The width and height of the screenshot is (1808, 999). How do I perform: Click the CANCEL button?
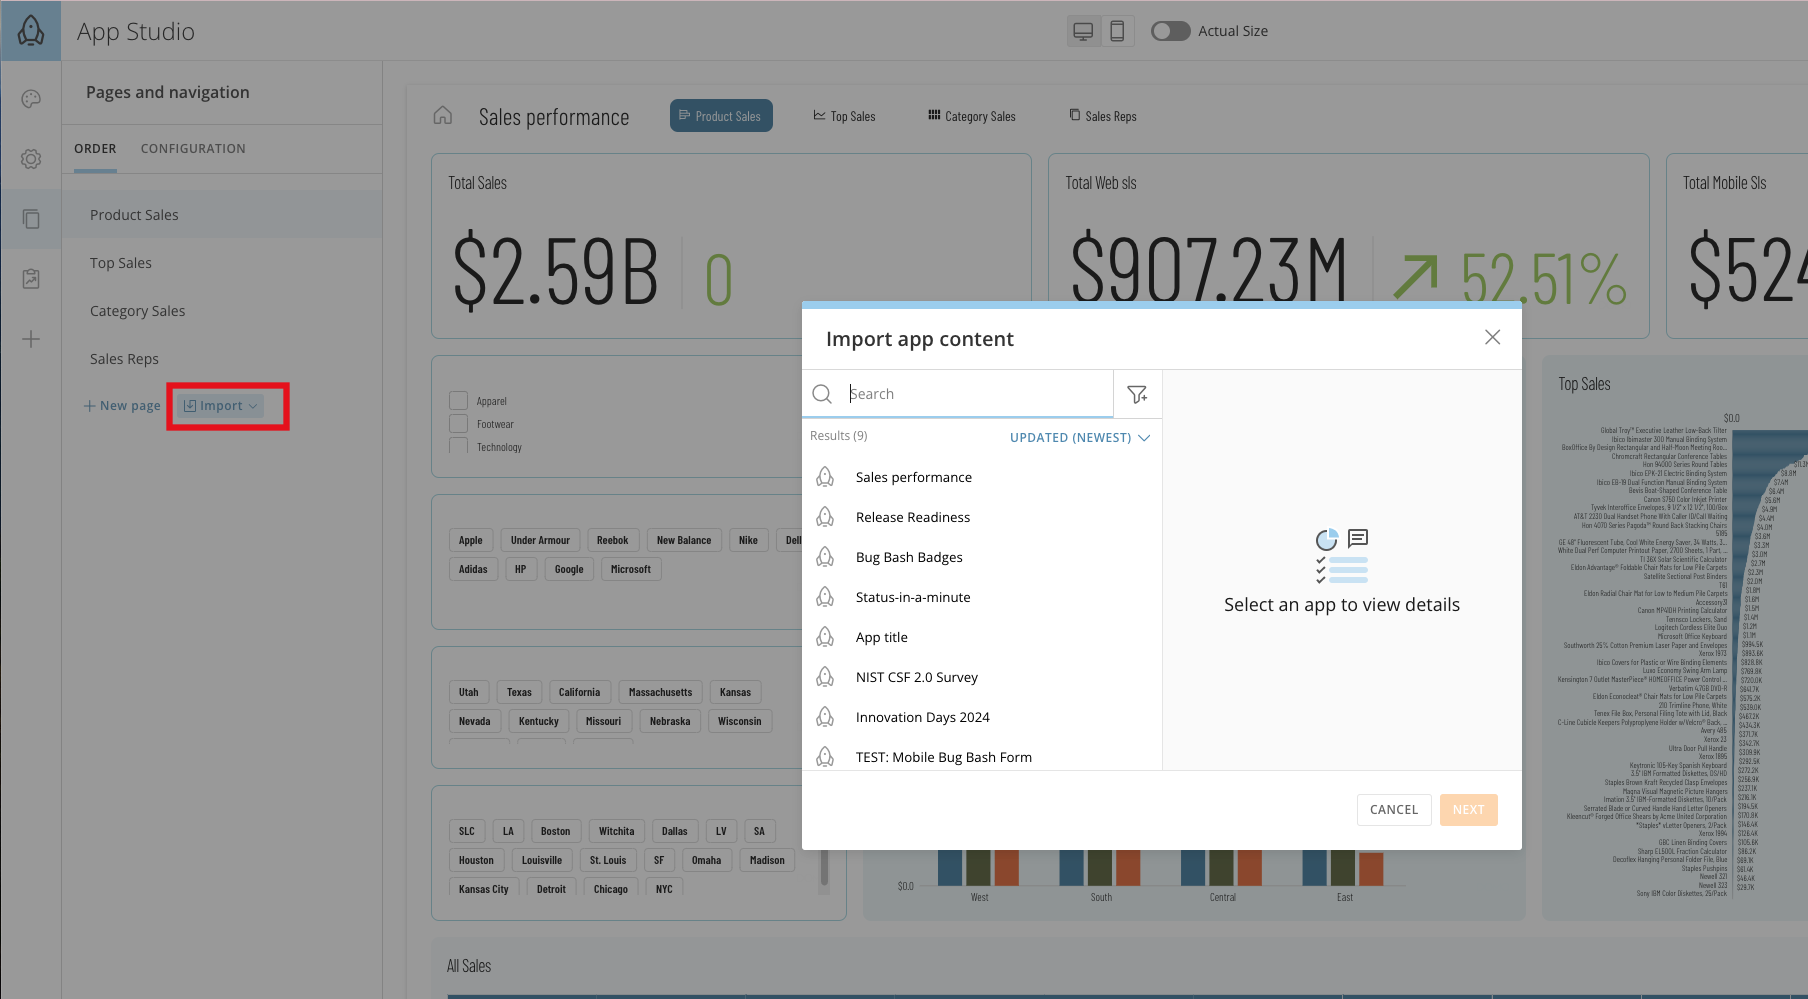point(1394,810)
